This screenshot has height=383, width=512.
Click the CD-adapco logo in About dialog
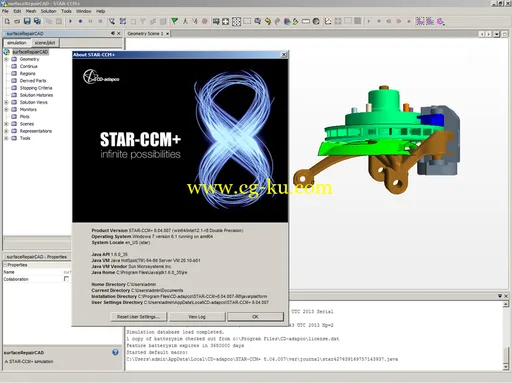pos(101,77)
